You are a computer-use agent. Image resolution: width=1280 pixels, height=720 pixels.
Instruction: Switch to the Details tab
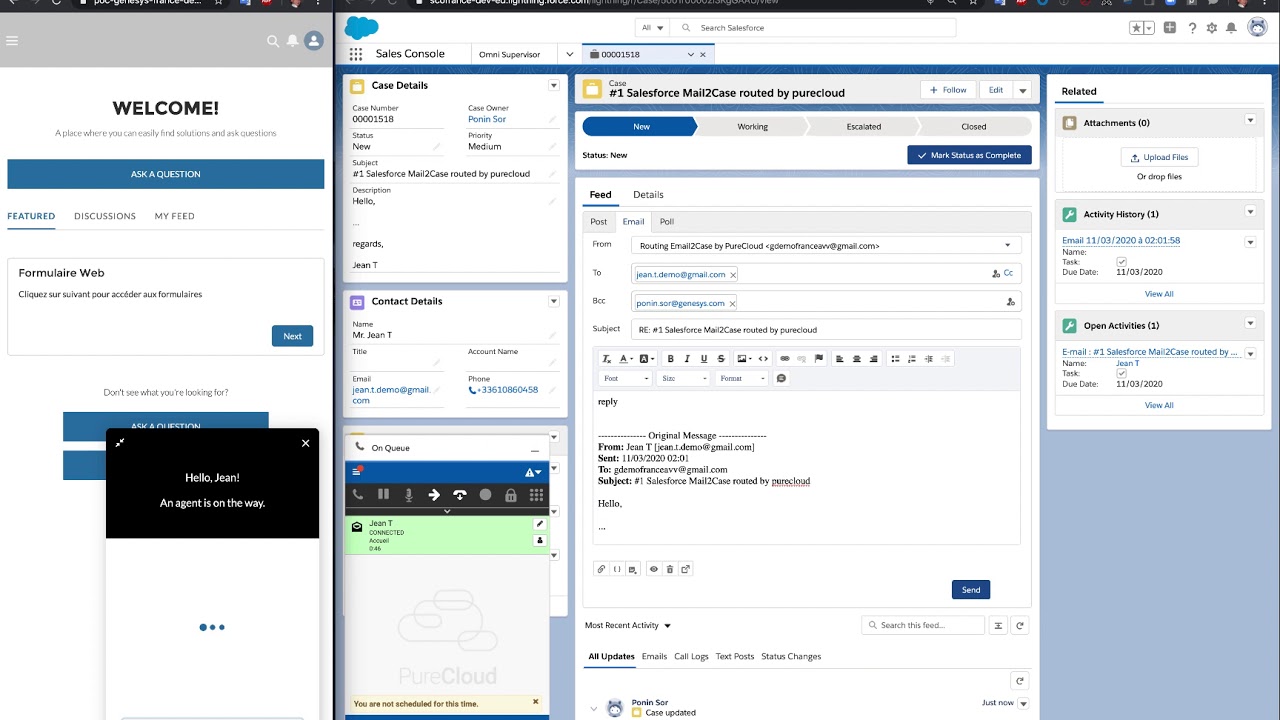click(648, 195)
